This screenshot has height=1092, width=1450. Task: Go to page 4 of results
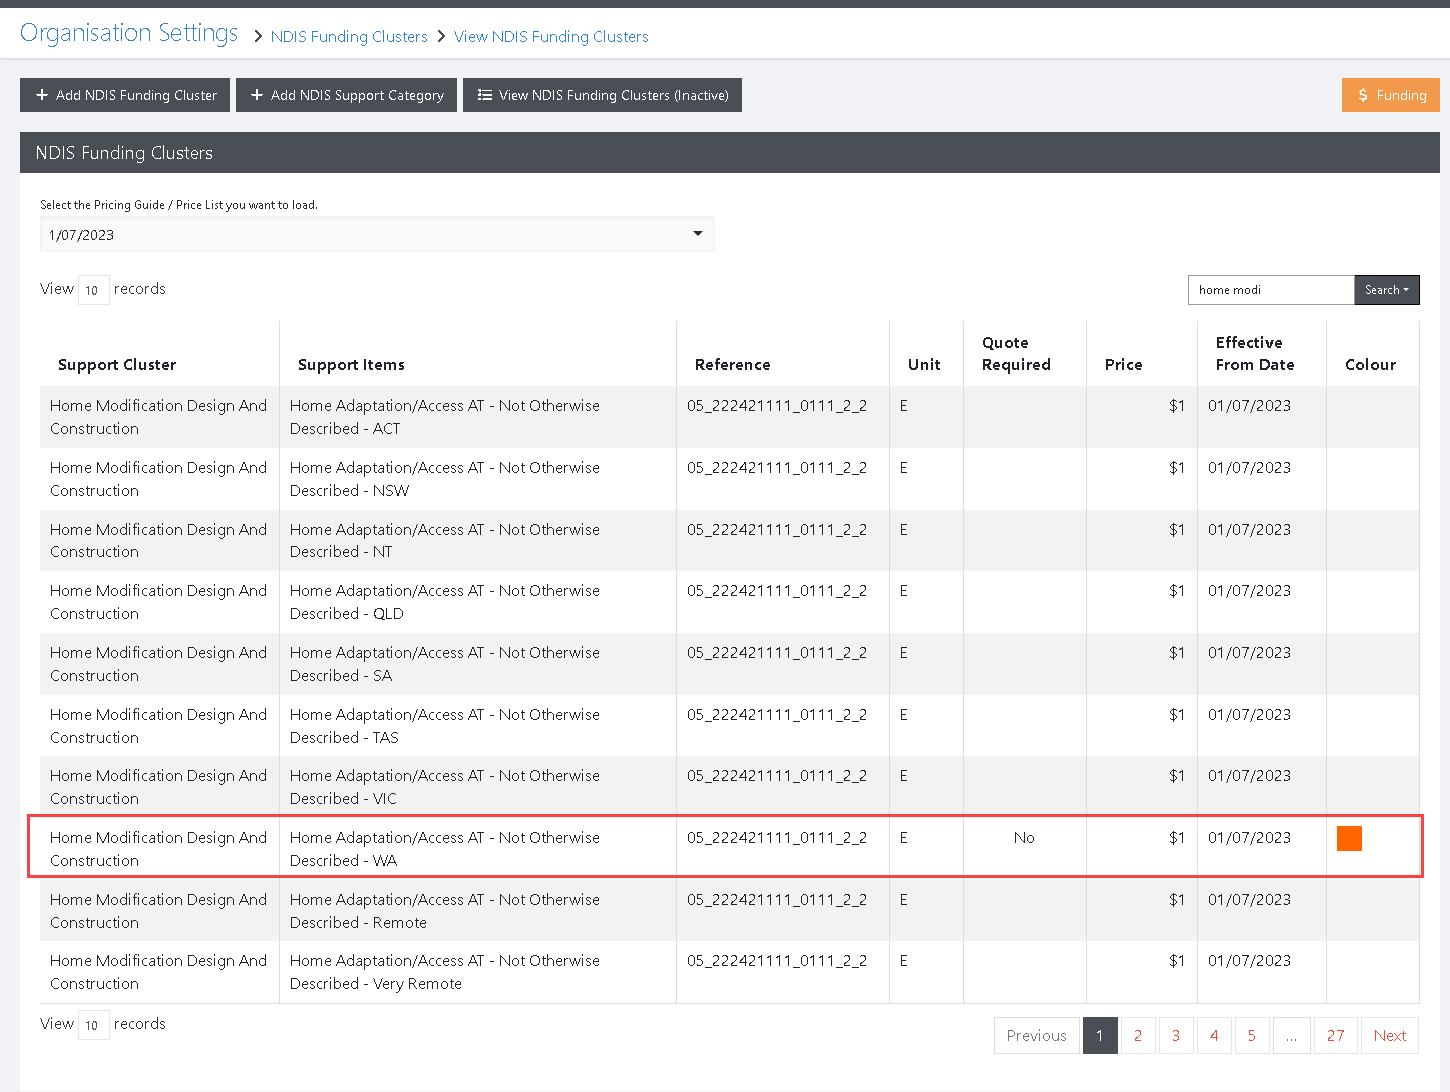click(x=1214, y=1036)
